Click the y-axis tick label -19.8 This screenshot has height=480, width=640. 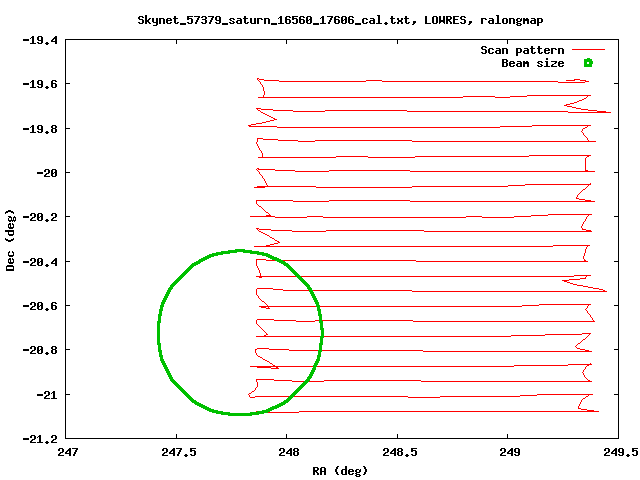tap(40, 129)
